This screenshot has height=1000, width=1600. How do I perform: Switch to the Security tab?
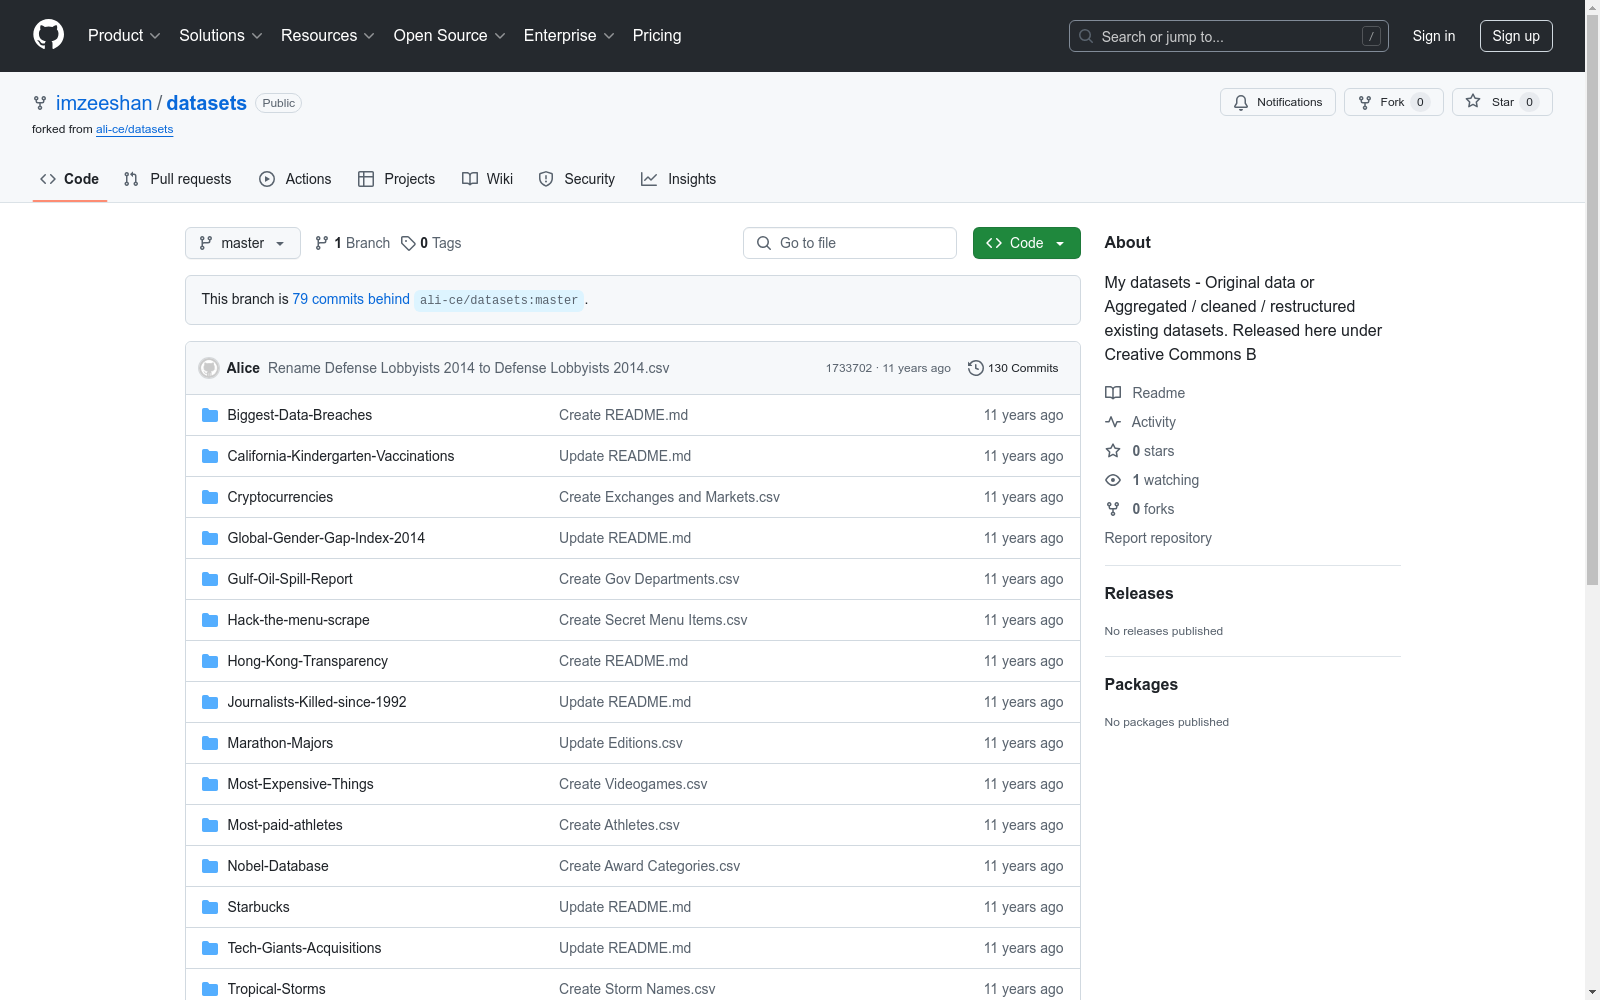577,179
